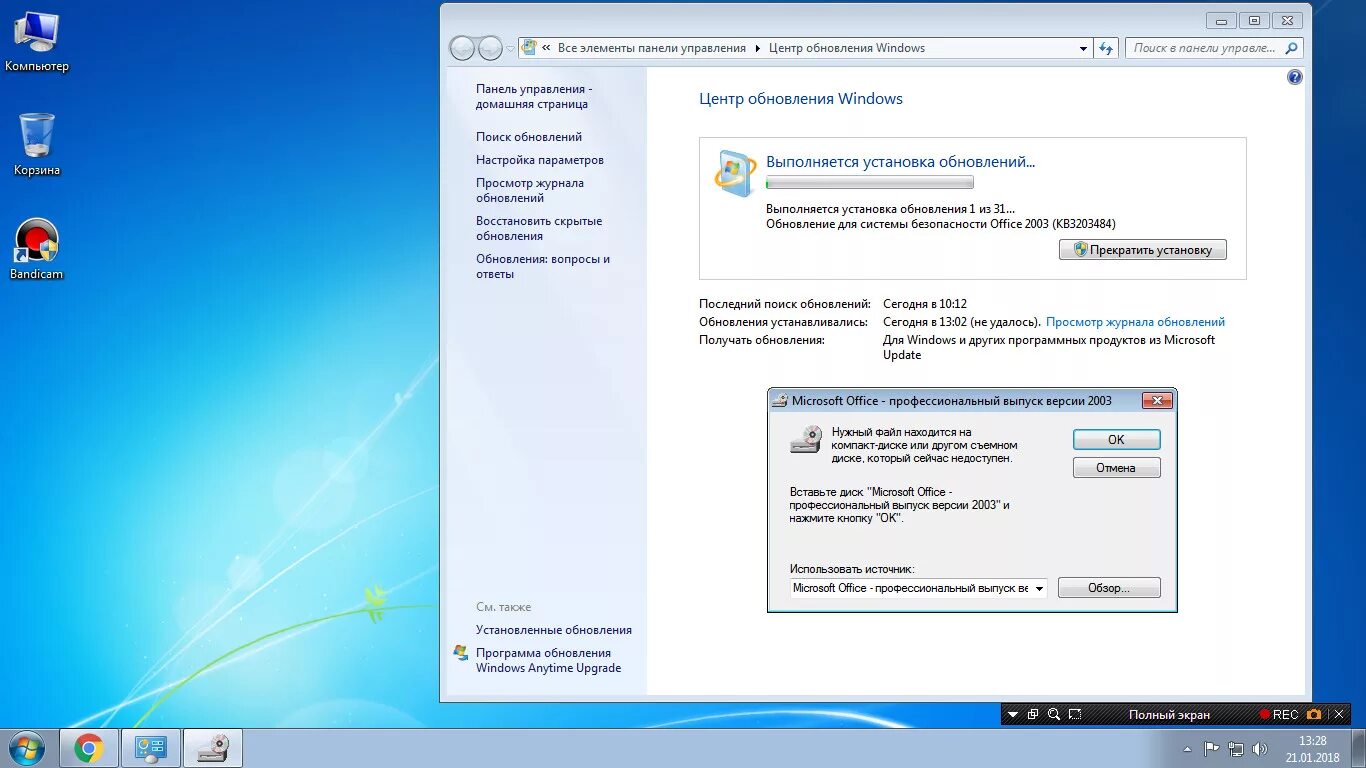Open Google Chrome from the taskbar
This screenshot has height=768, width=1366.
88,748
